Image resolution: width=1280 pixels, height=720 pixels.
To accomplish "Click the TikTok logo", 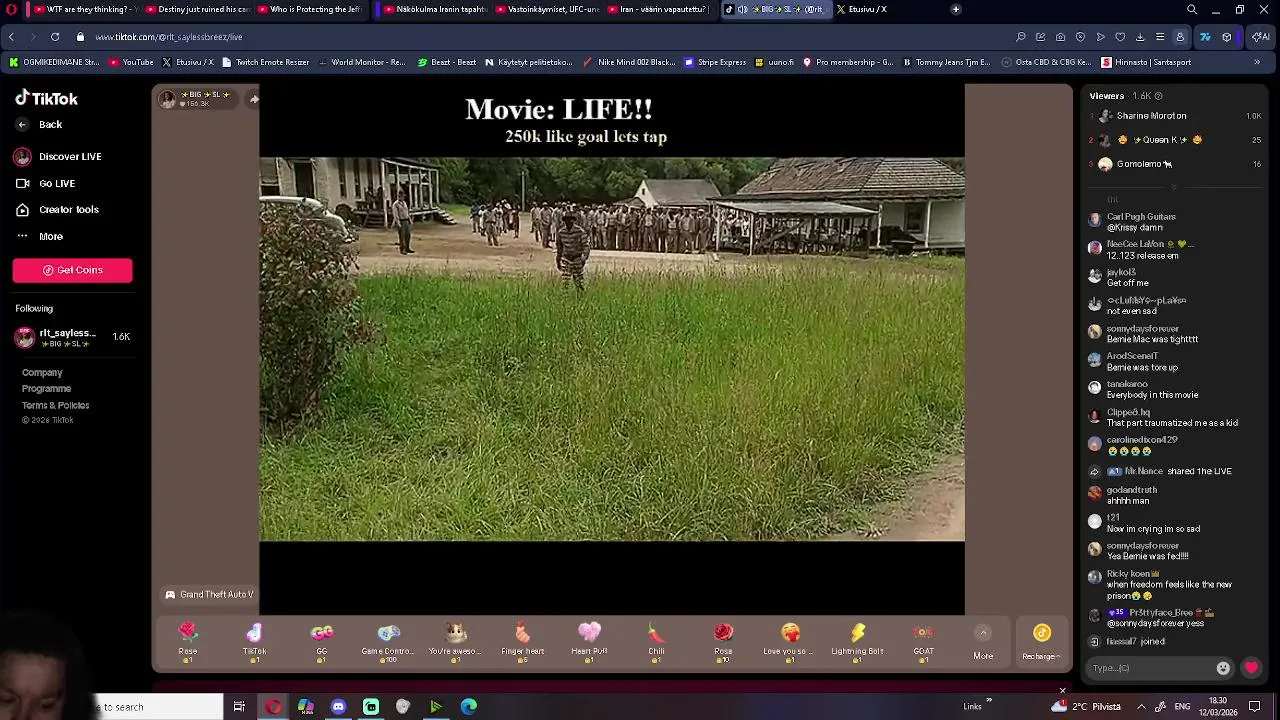I will point(46,98).
